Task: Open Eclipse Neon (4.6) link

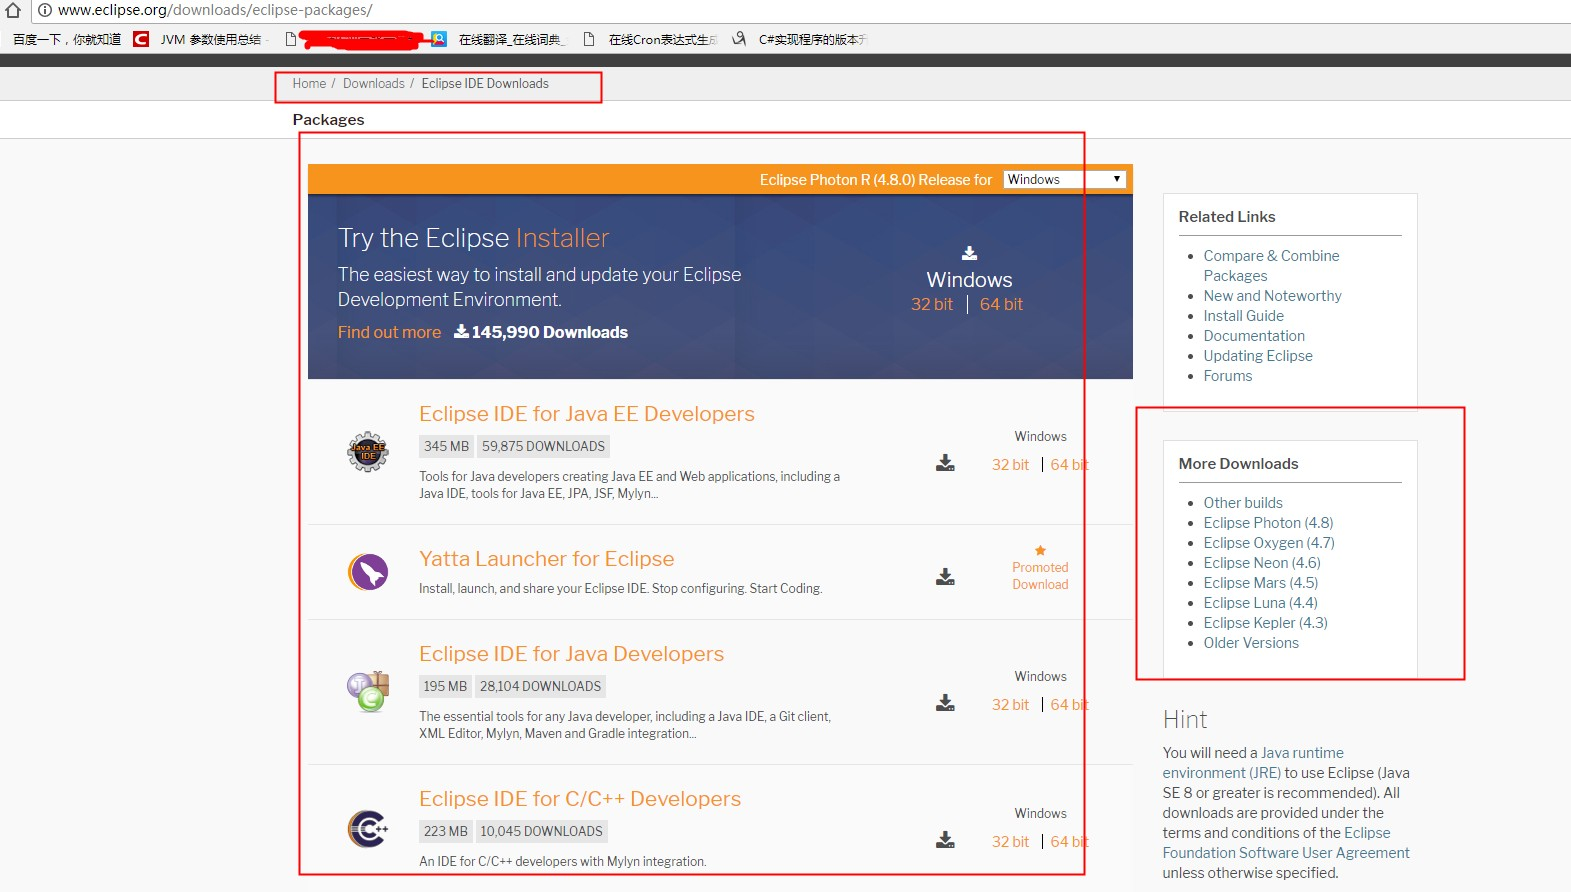Action: click(1262, 563)
